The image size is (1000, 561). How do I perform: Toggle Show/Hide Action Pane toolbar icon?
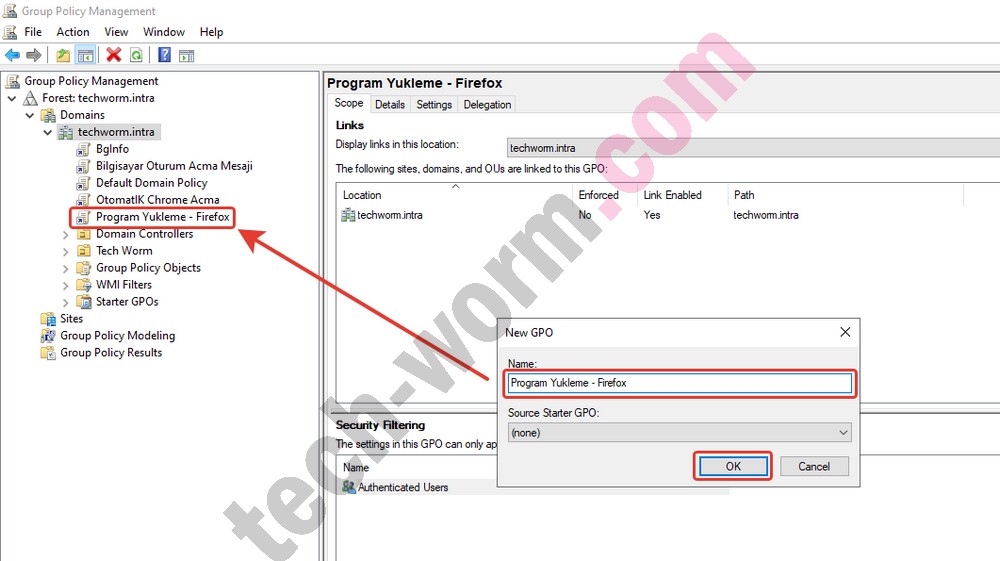click(186, 55)
